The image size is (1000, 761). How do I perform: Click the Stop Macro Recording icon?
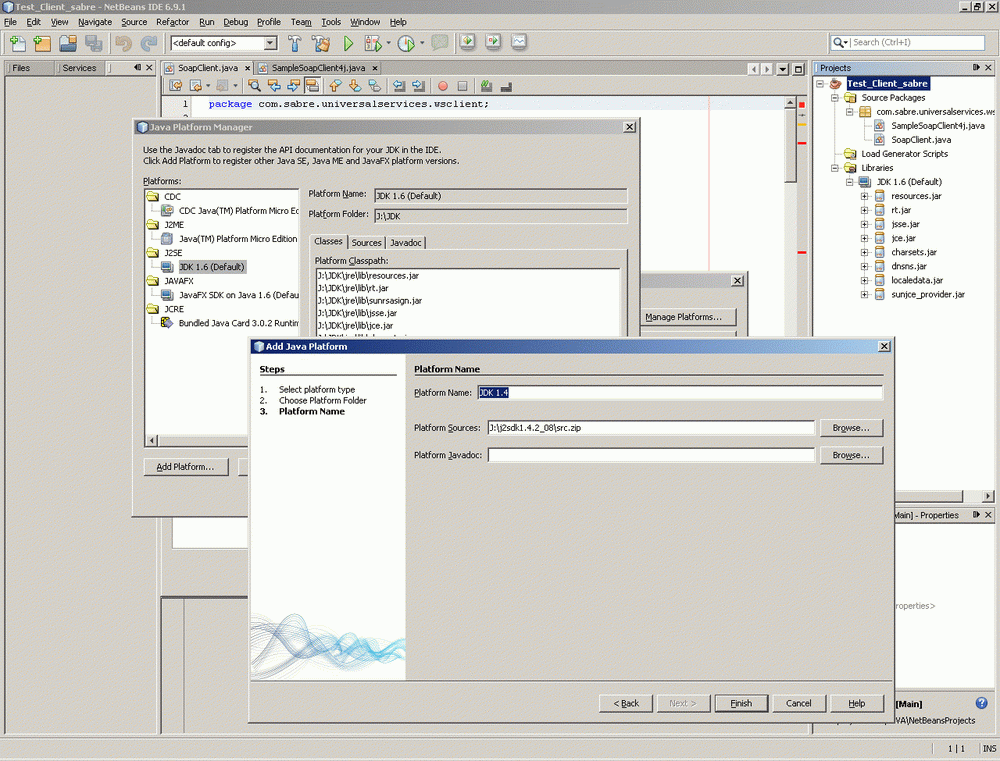(462, 85)
